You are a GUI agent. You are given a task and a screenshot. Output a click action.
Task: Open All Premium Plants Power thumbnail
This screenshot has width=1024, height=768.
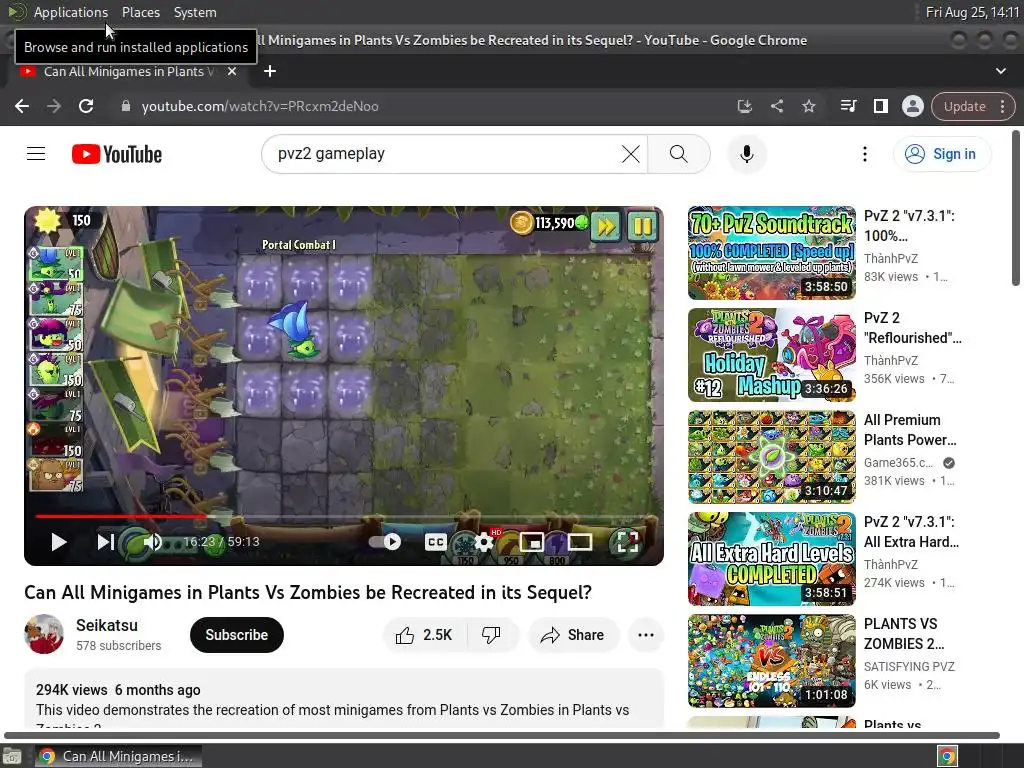(x=771, y=456)
